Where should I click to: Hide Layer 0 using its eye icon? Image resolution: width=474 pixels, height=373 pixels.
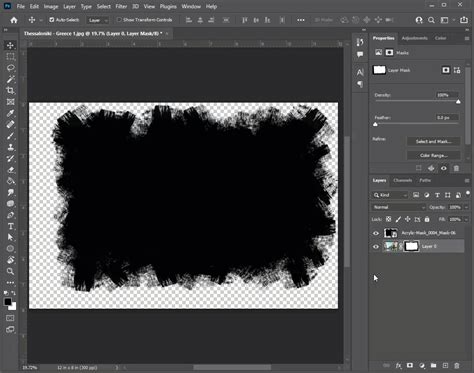coord(376,247)
